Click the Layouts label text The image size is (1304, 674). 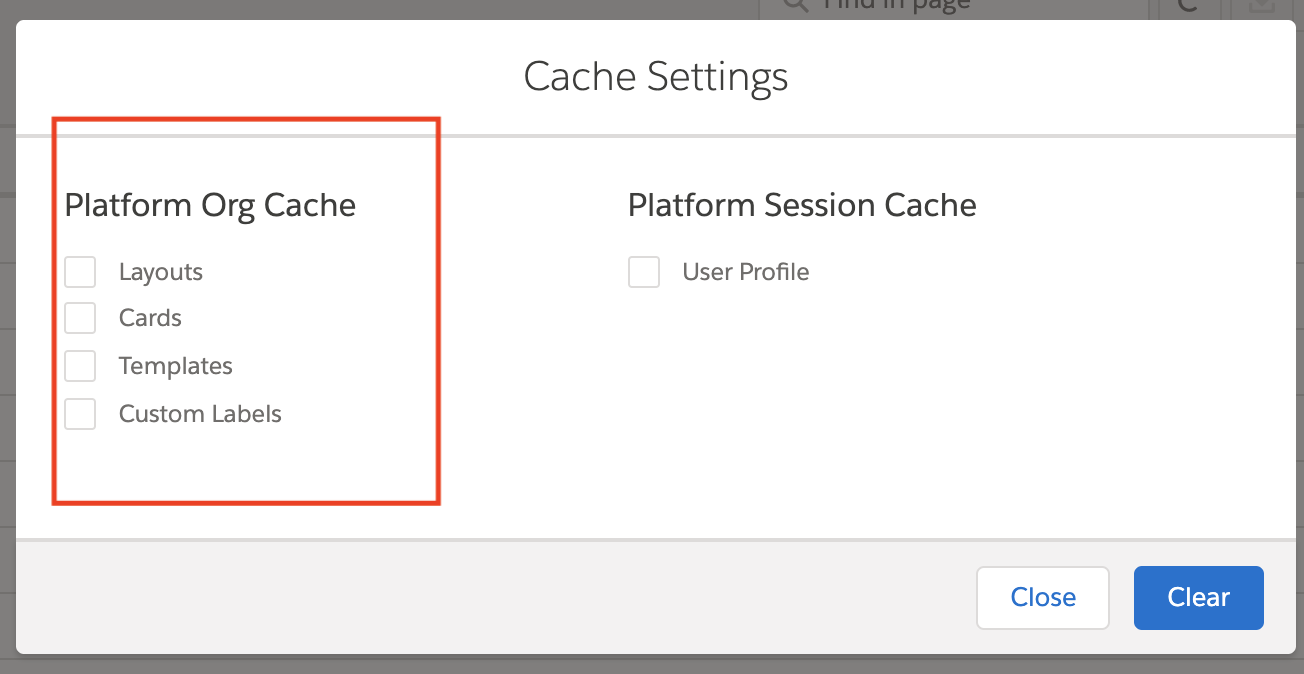click(x=161, y=272)
